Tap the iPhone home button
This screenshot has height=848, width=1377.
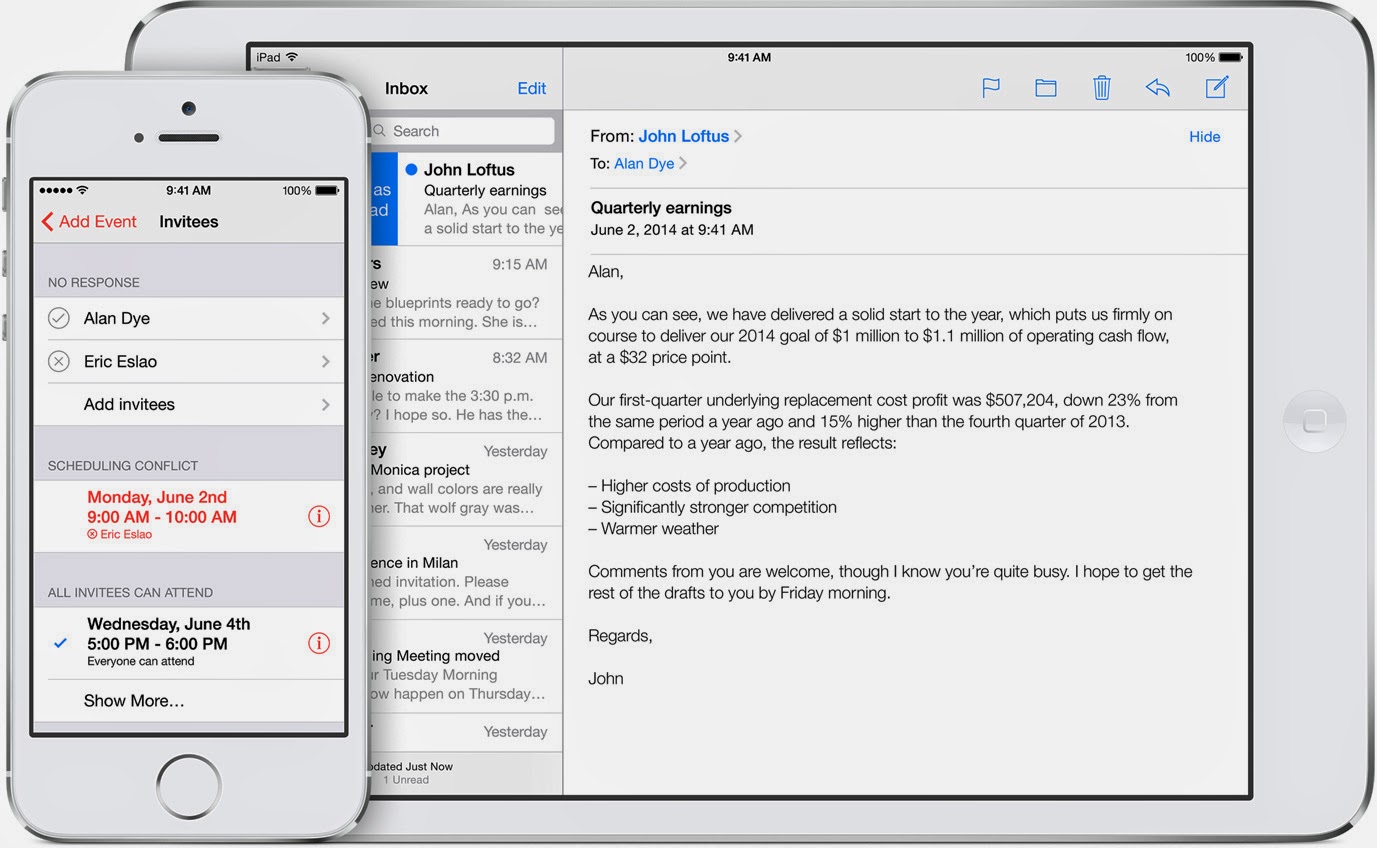pos(188,785)
